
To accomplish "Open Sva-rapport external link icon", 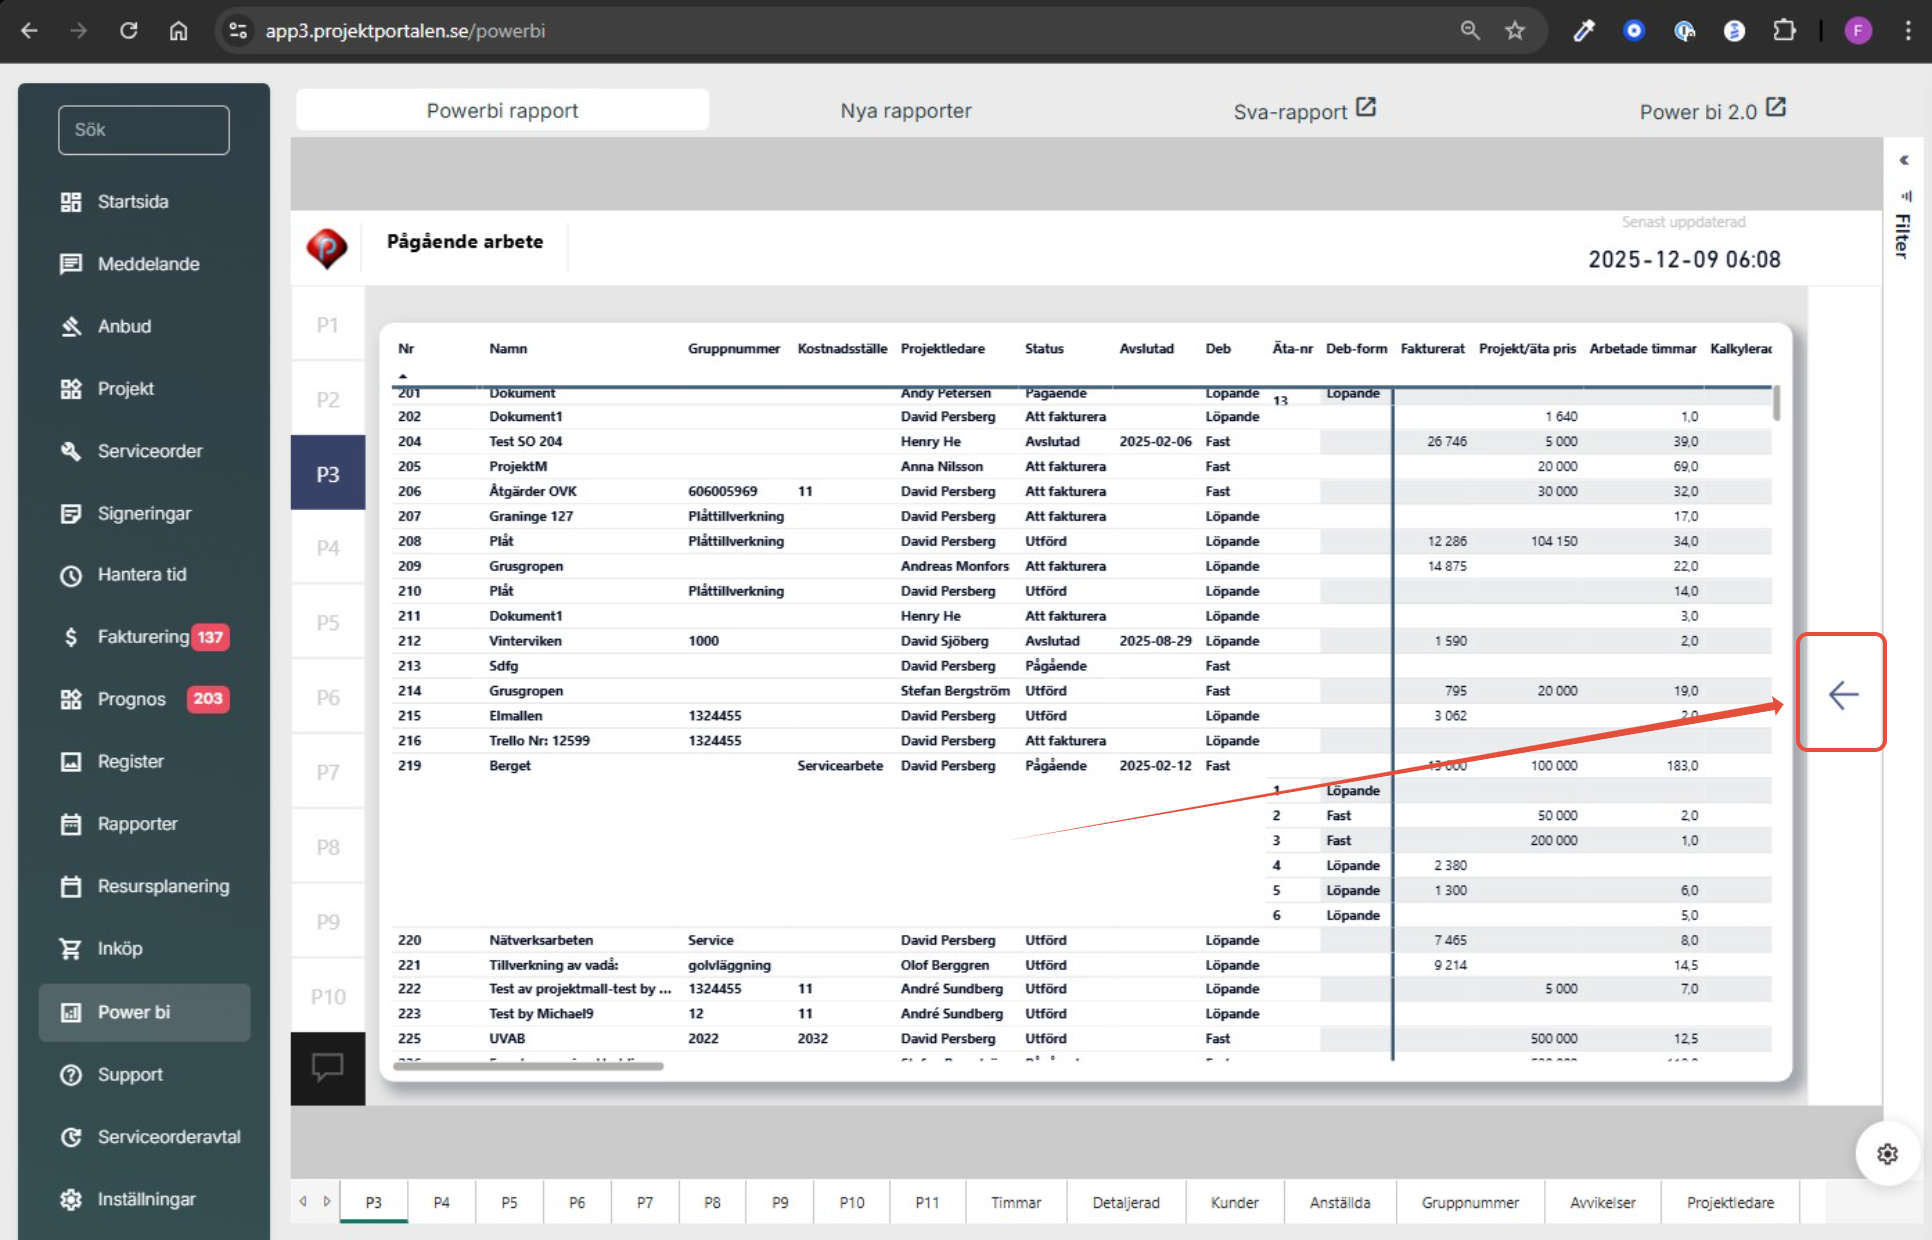I will point(1366,108).
